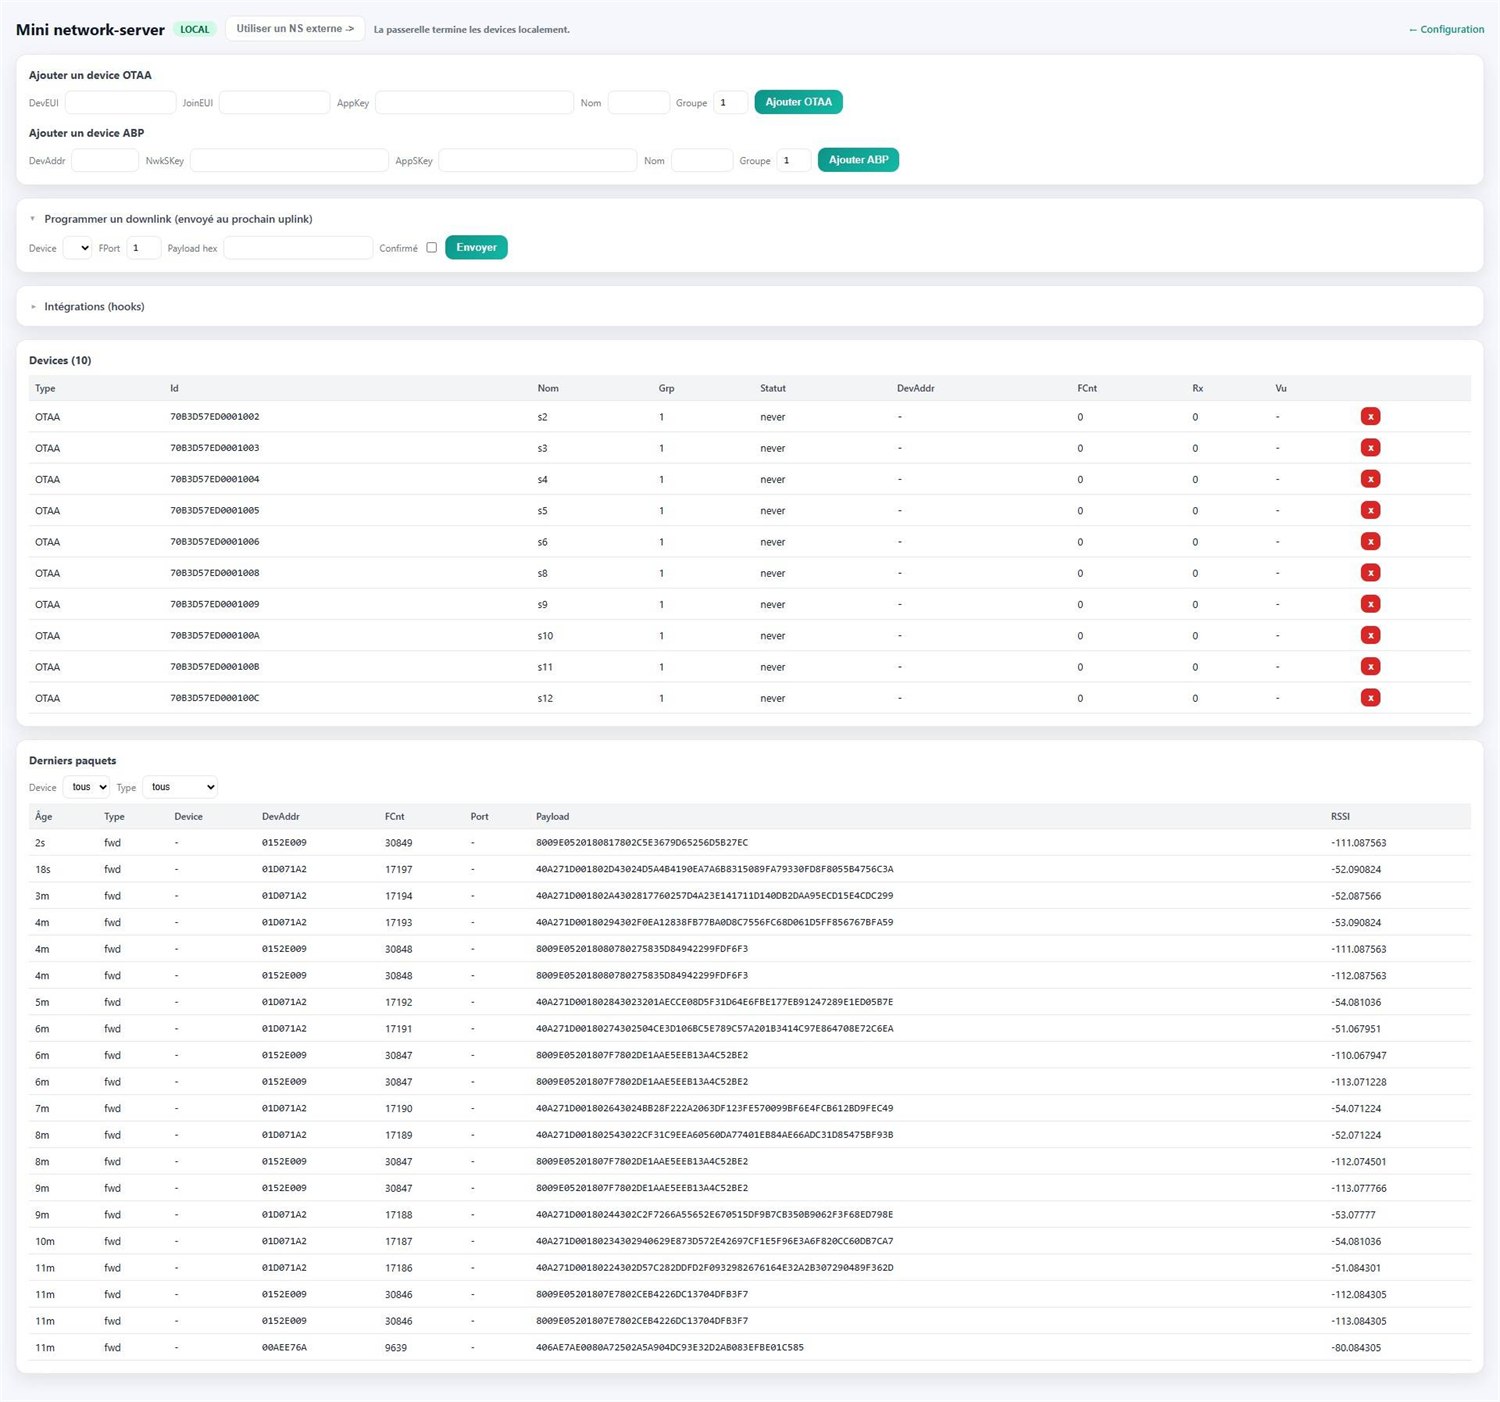The width and height of the screenshot is (1500, 1402).
Task: Select packet row with FCnt 30849
Action: tap(750, 843)
